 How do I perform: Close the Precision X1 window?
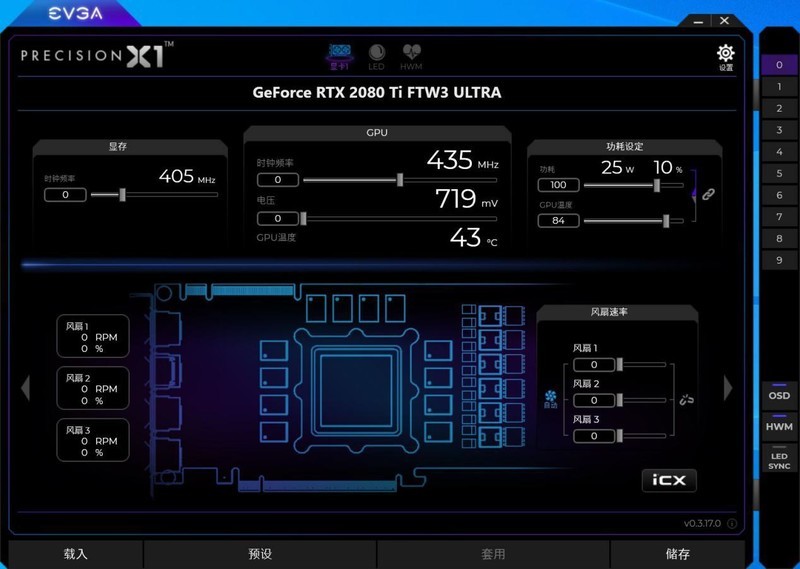click(x=724, y=21)
